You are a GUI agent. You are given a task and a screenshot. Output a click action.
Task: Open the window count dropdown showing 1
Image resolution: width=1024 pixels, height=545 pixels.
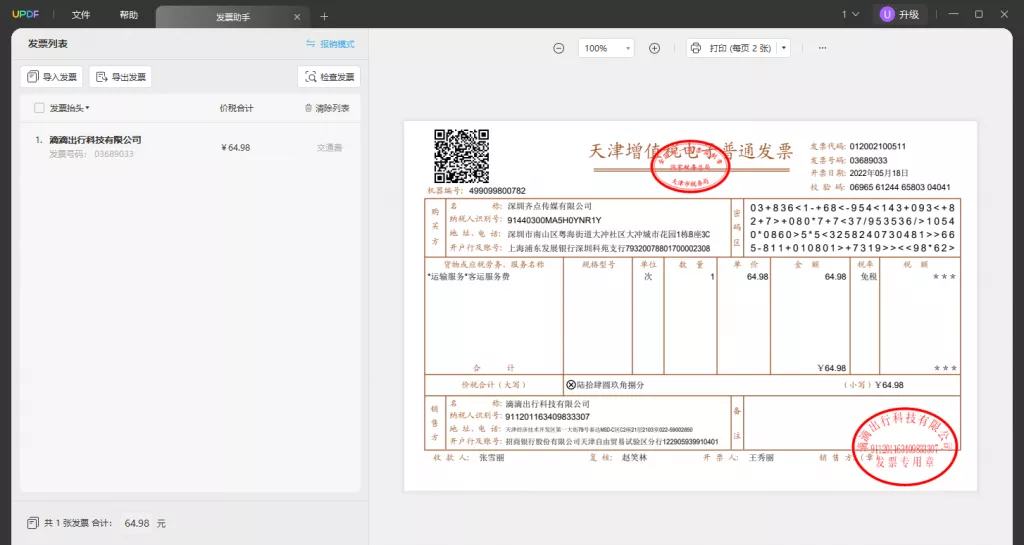point(850,14)
